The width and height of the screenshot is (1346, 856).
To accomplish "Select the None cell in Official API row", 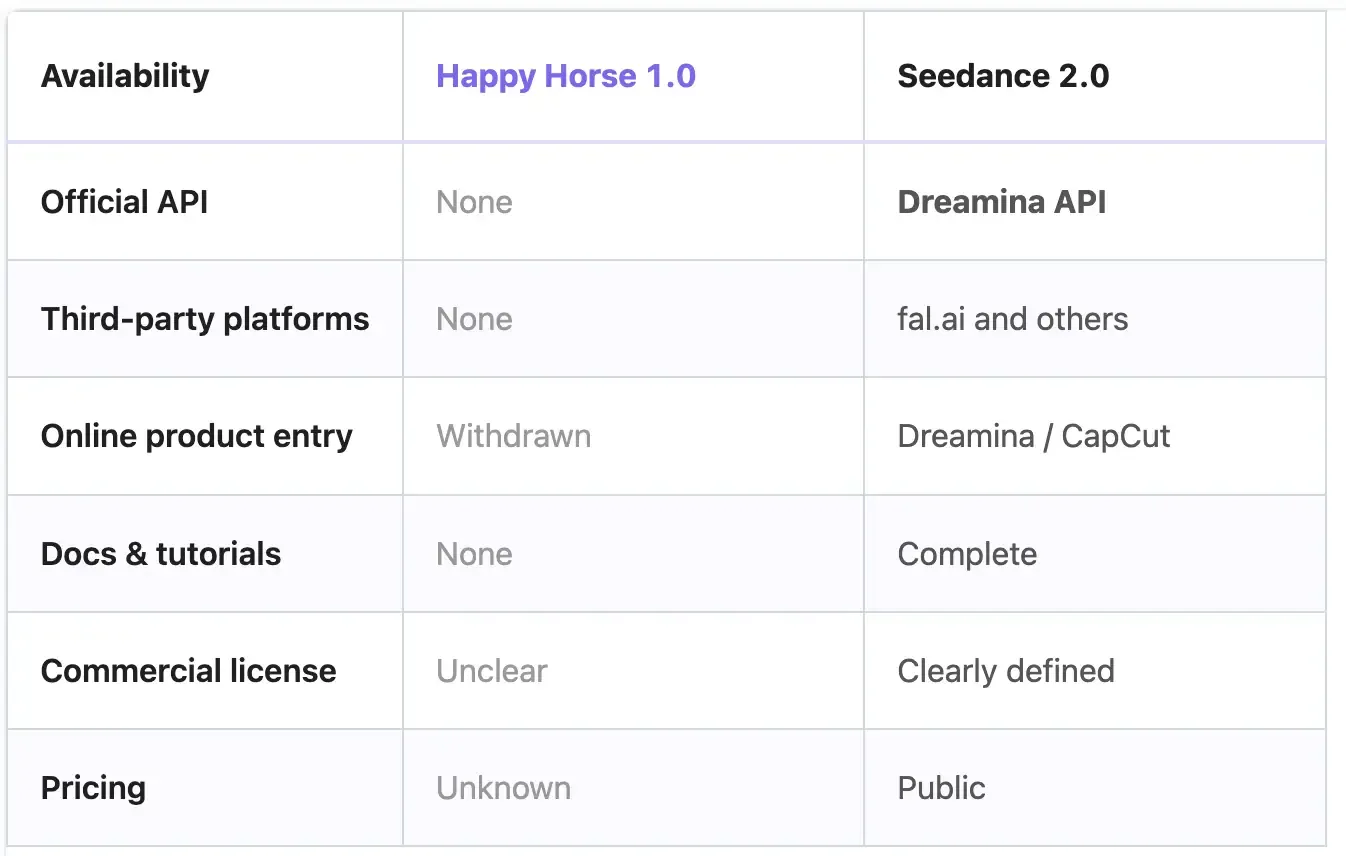I will (474, 202).
